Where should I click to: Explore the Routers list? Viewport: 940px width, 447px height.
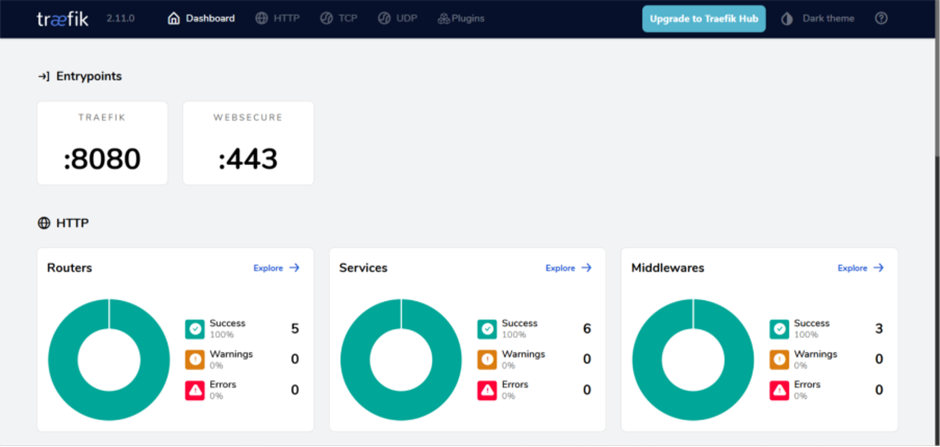coord(276,268)
